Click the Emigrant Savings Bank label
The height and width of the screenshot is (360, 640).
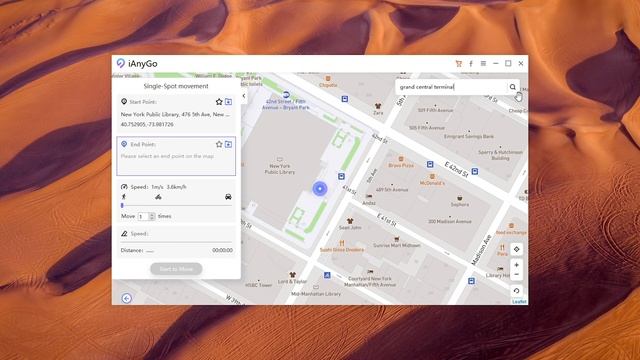[x=469, y=136]
